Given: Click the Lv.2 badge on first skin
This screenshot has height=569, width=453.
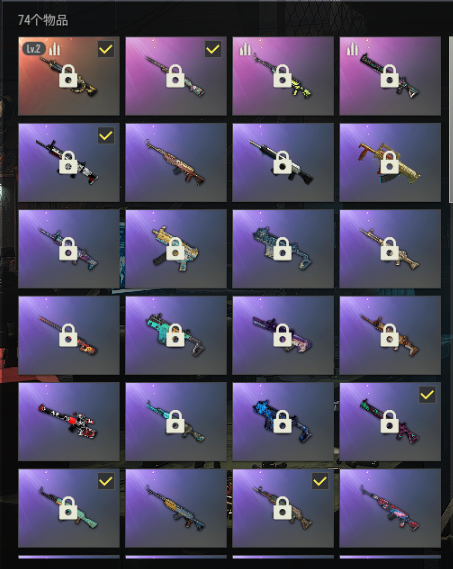Looking at the screenshot, I should coord(34,49).
